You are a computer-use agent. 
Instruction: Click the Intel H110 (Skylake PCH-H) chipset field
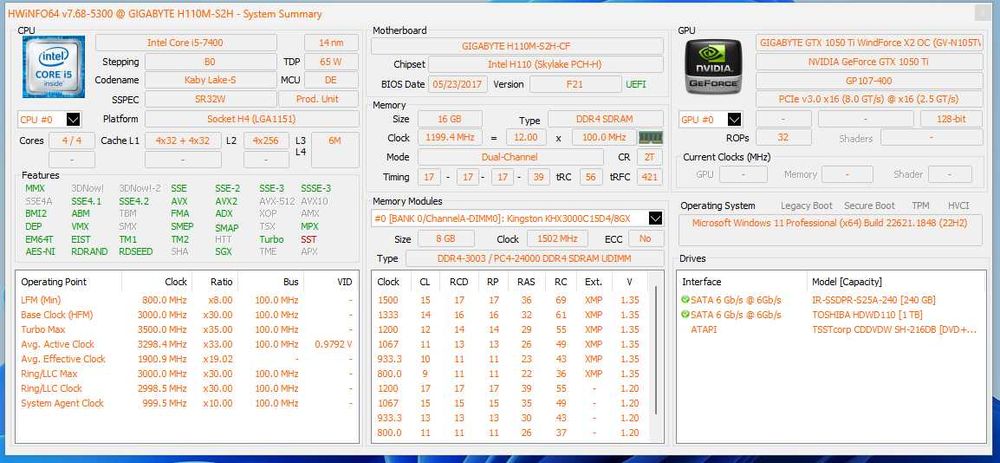click(545, 65)
